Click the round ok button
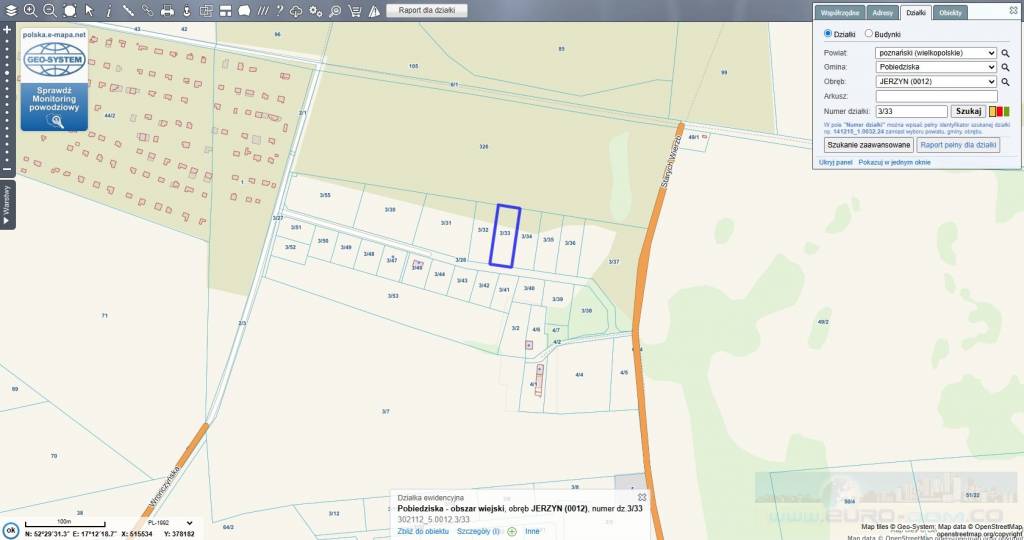The image size is (1024, 540). click(10, 530)
